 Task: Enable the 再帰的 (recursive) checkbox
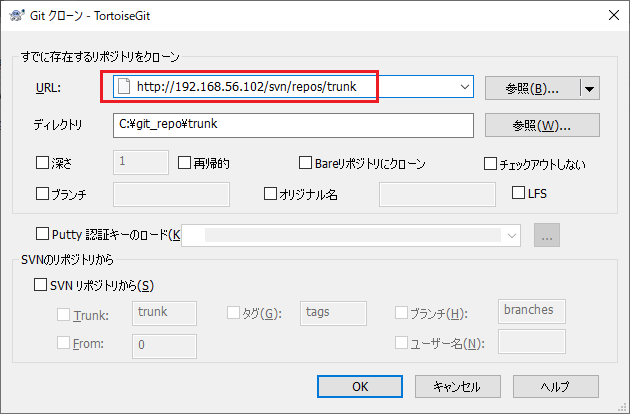click(x=184, y=163)
